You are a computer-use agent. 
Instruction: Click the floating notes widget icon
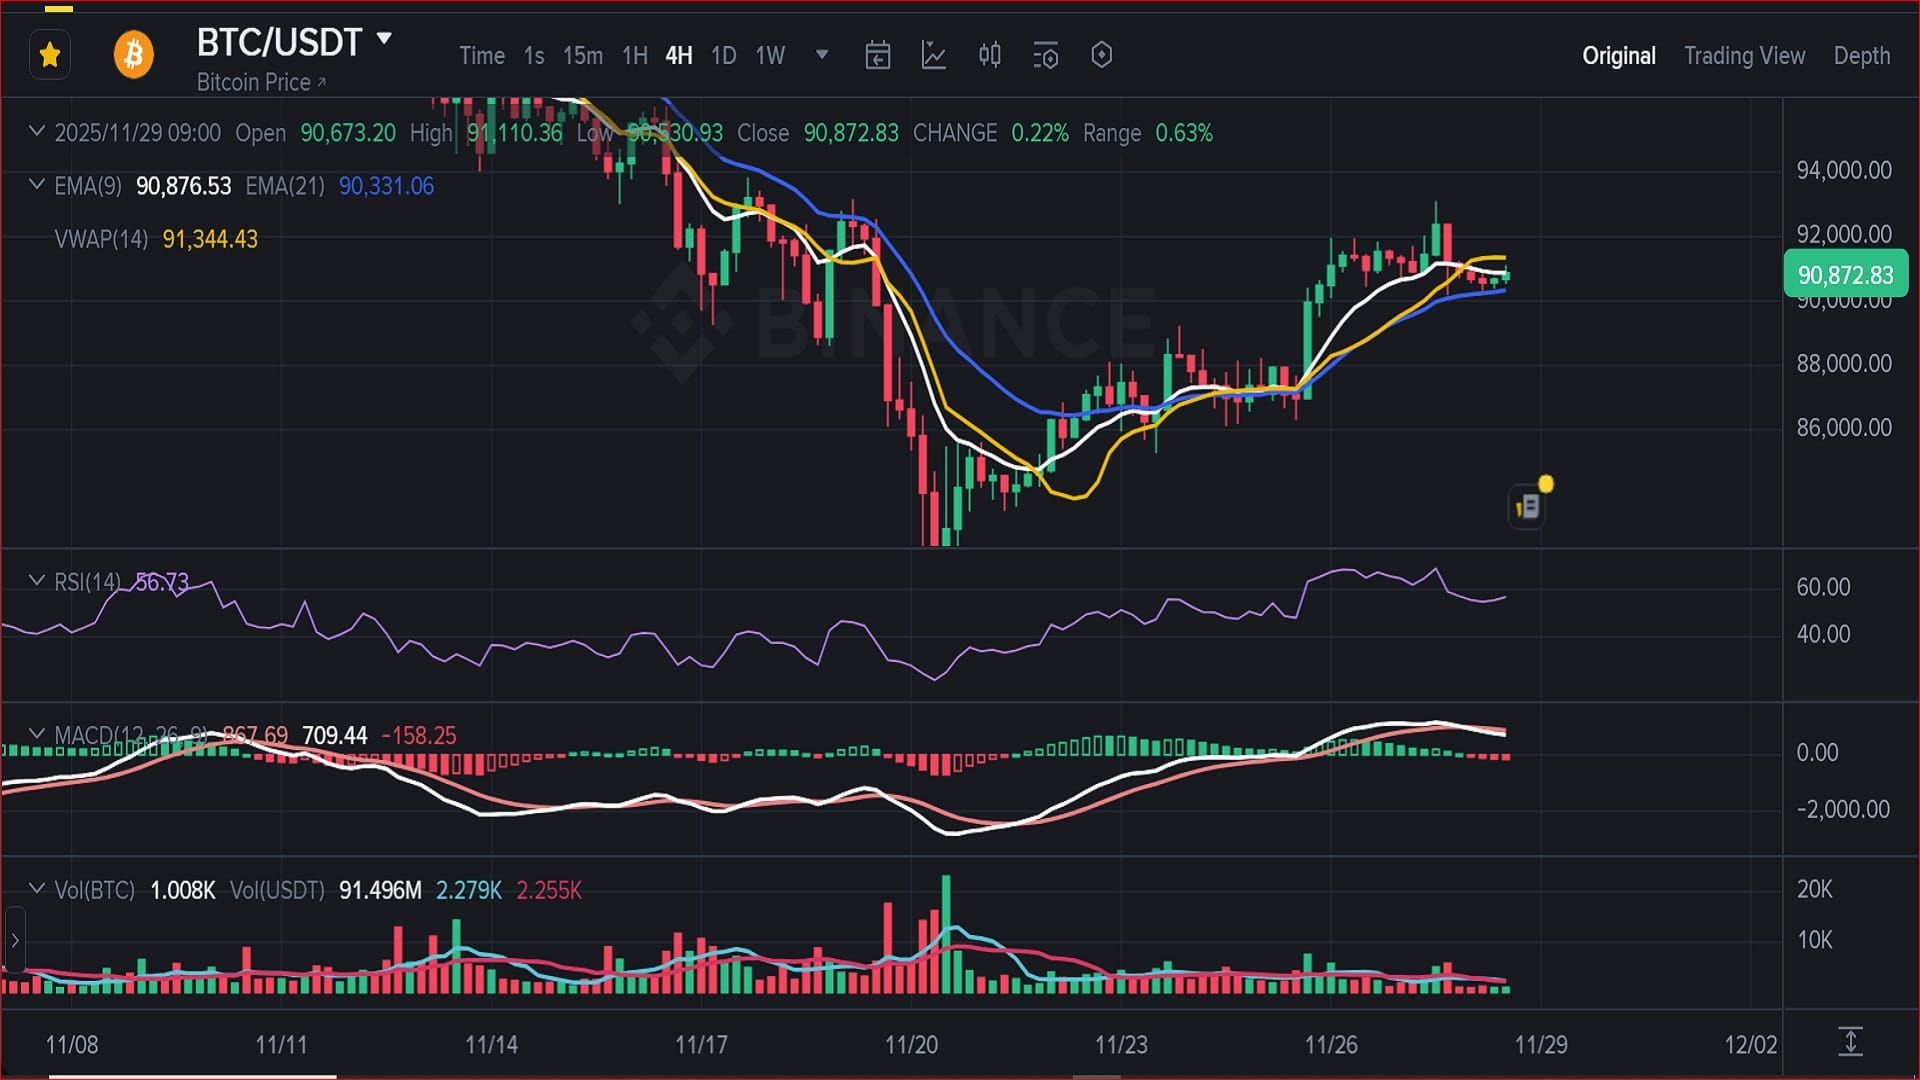click(x=1527, y=507)
